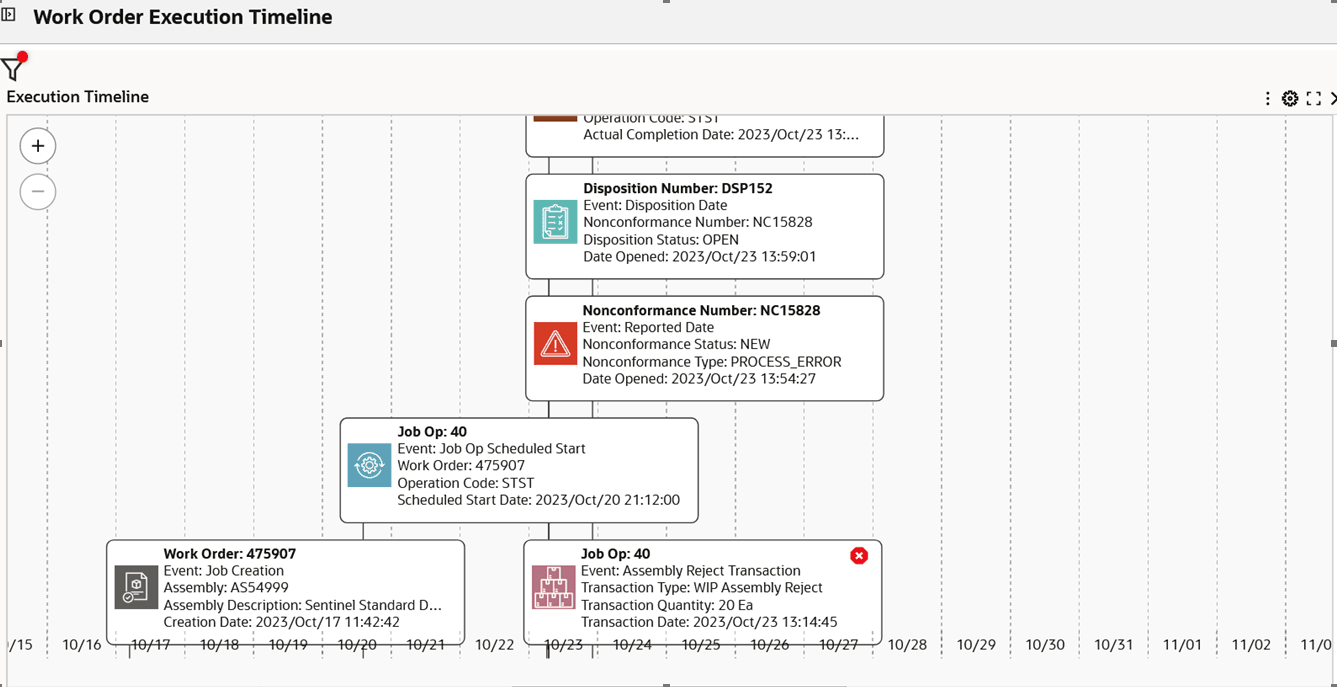Click the Work Order 475907 job creation icon
This screenshot has width=1337, height=687.
coord(136,587)
